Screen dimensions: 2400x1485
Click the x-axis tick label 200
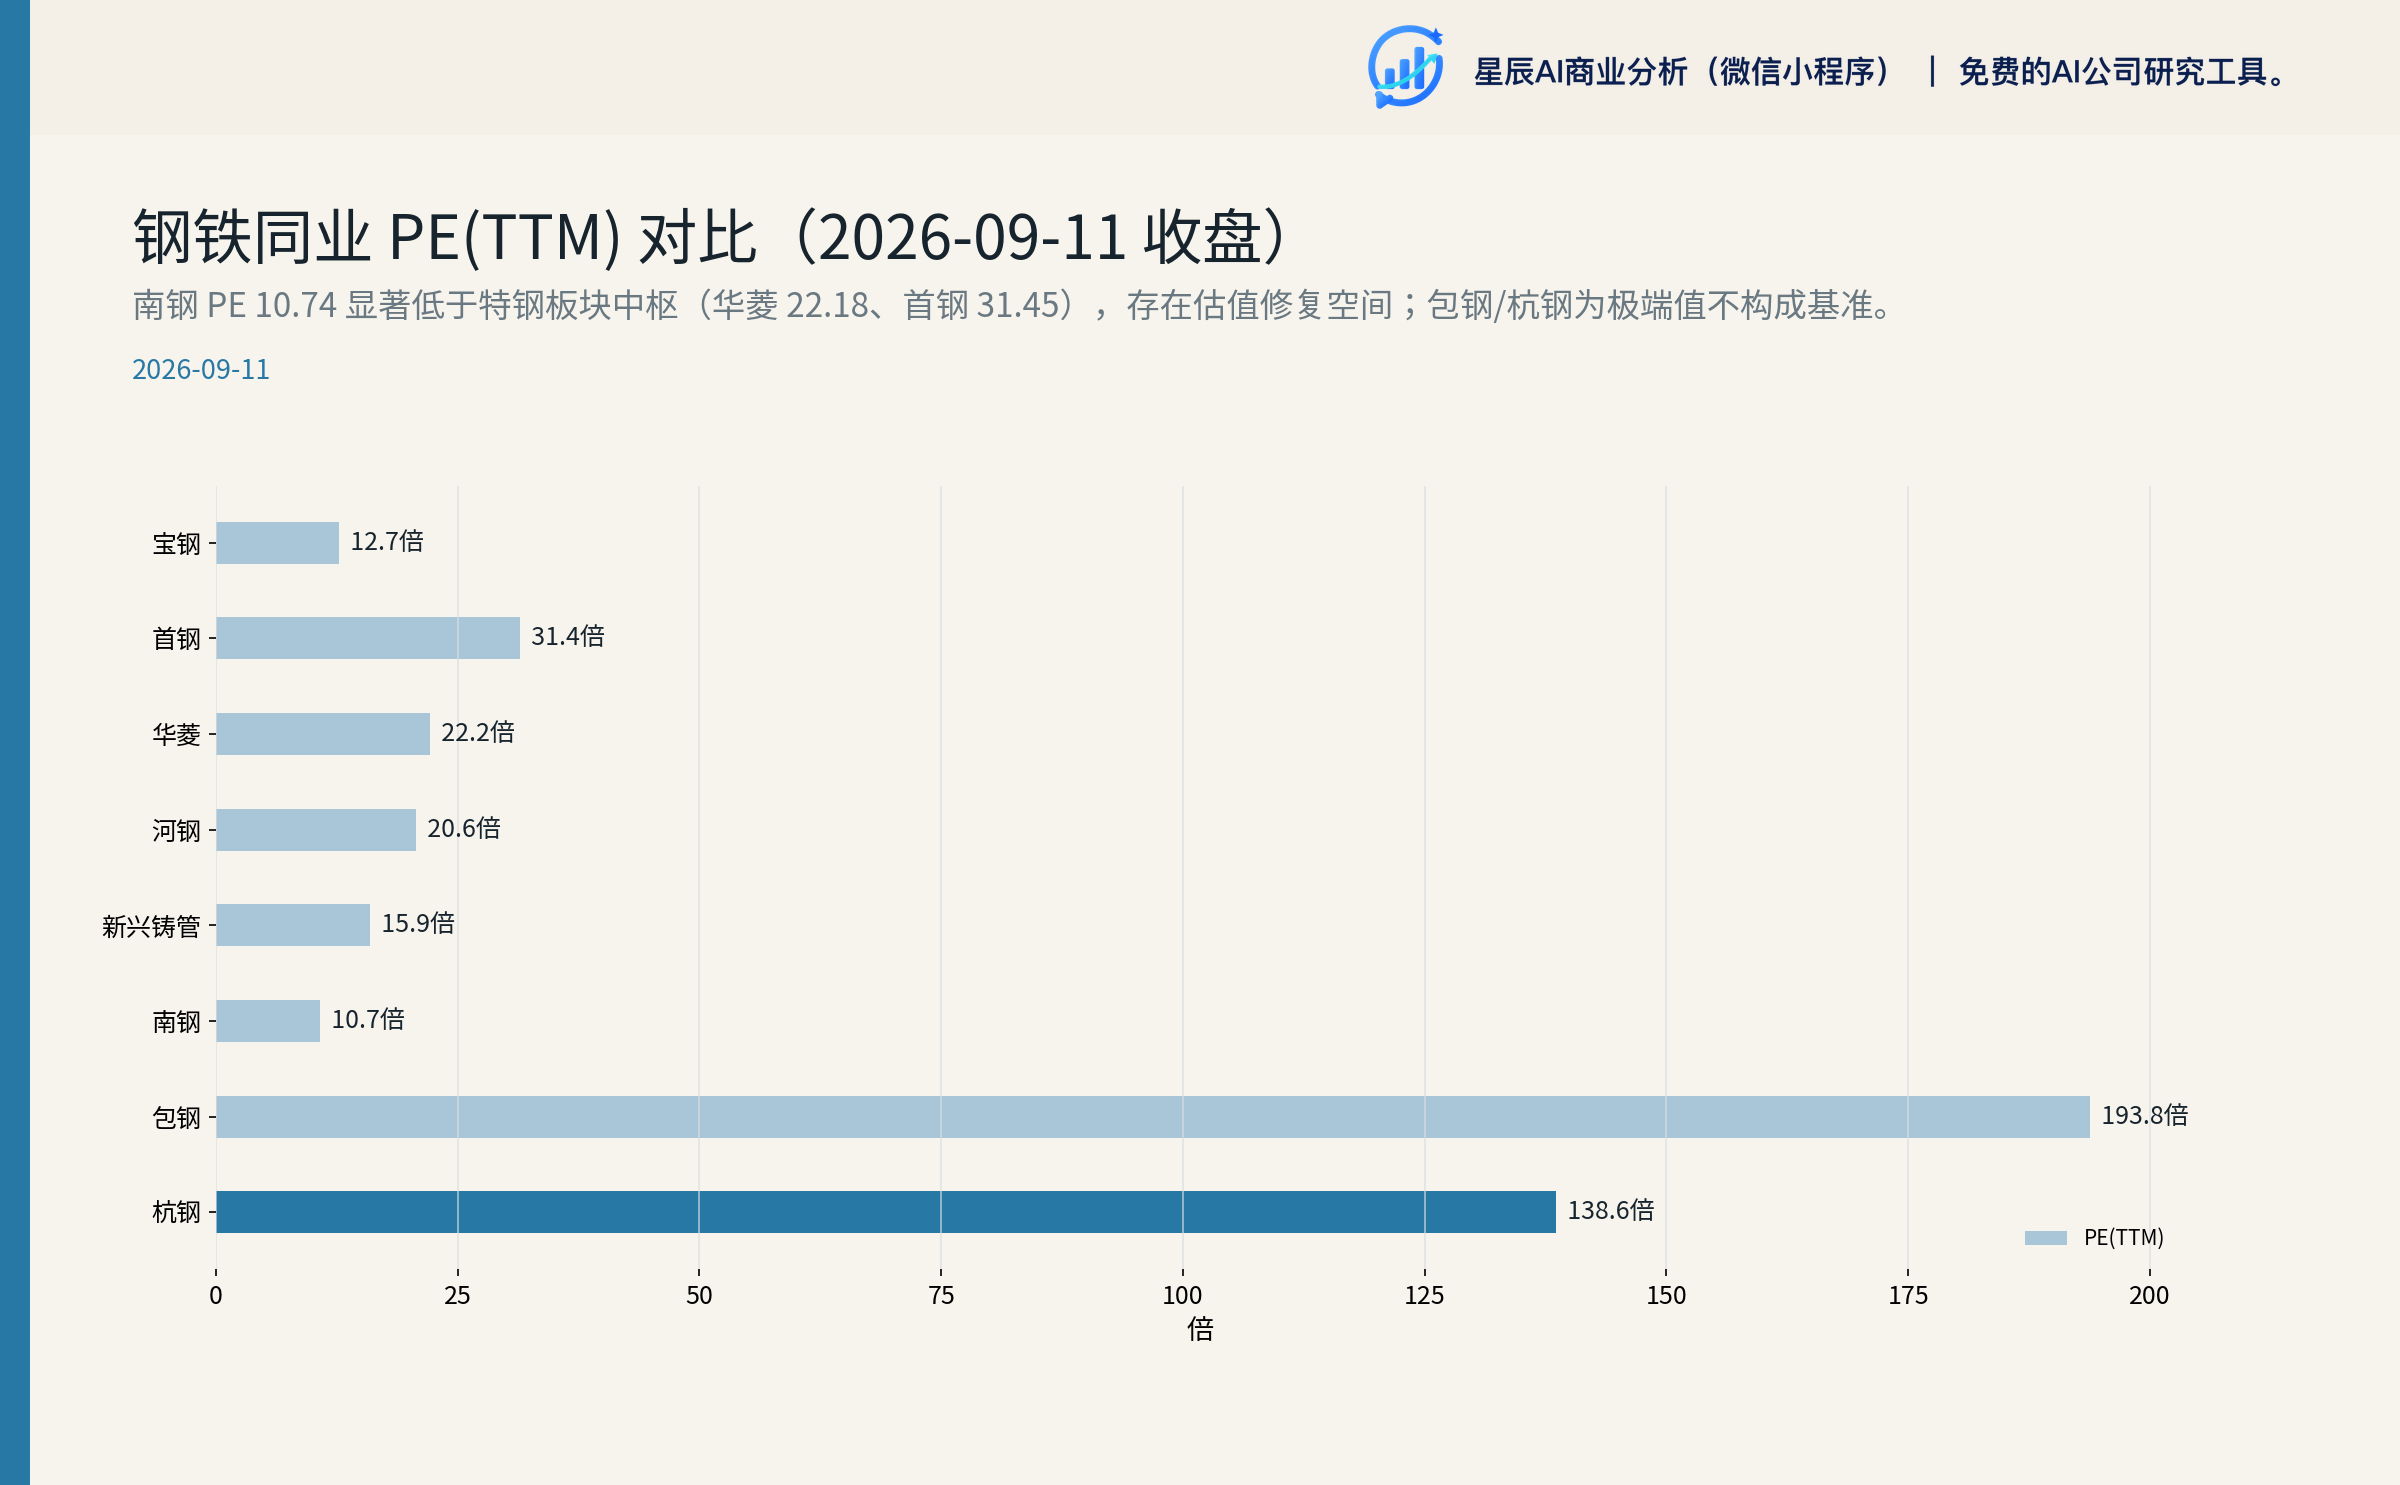point(2149,1296)
